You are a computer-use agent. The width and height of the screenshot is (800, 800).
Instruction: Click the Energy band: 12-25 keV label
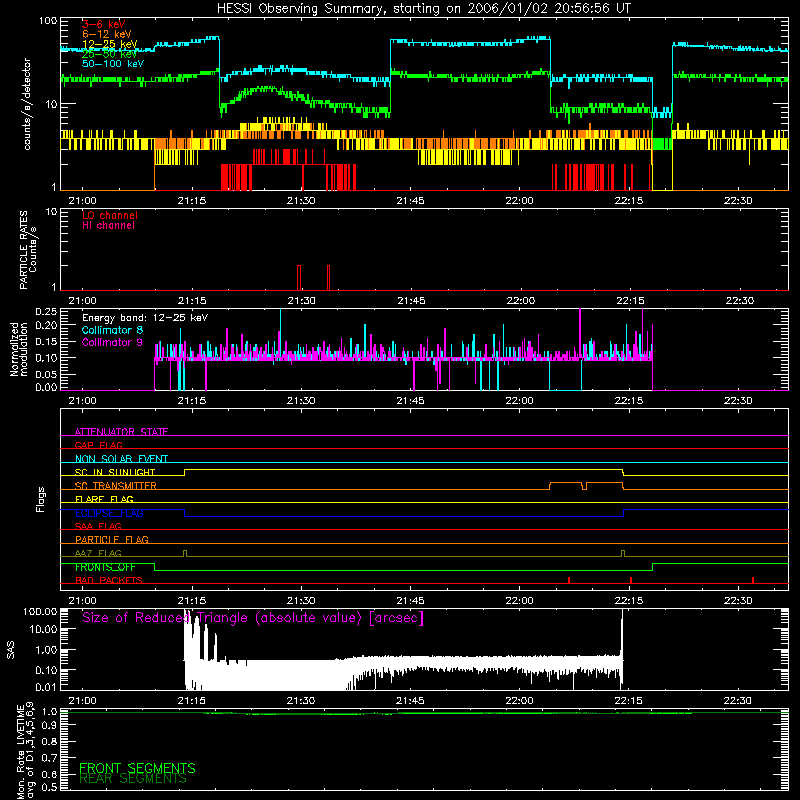145,318
